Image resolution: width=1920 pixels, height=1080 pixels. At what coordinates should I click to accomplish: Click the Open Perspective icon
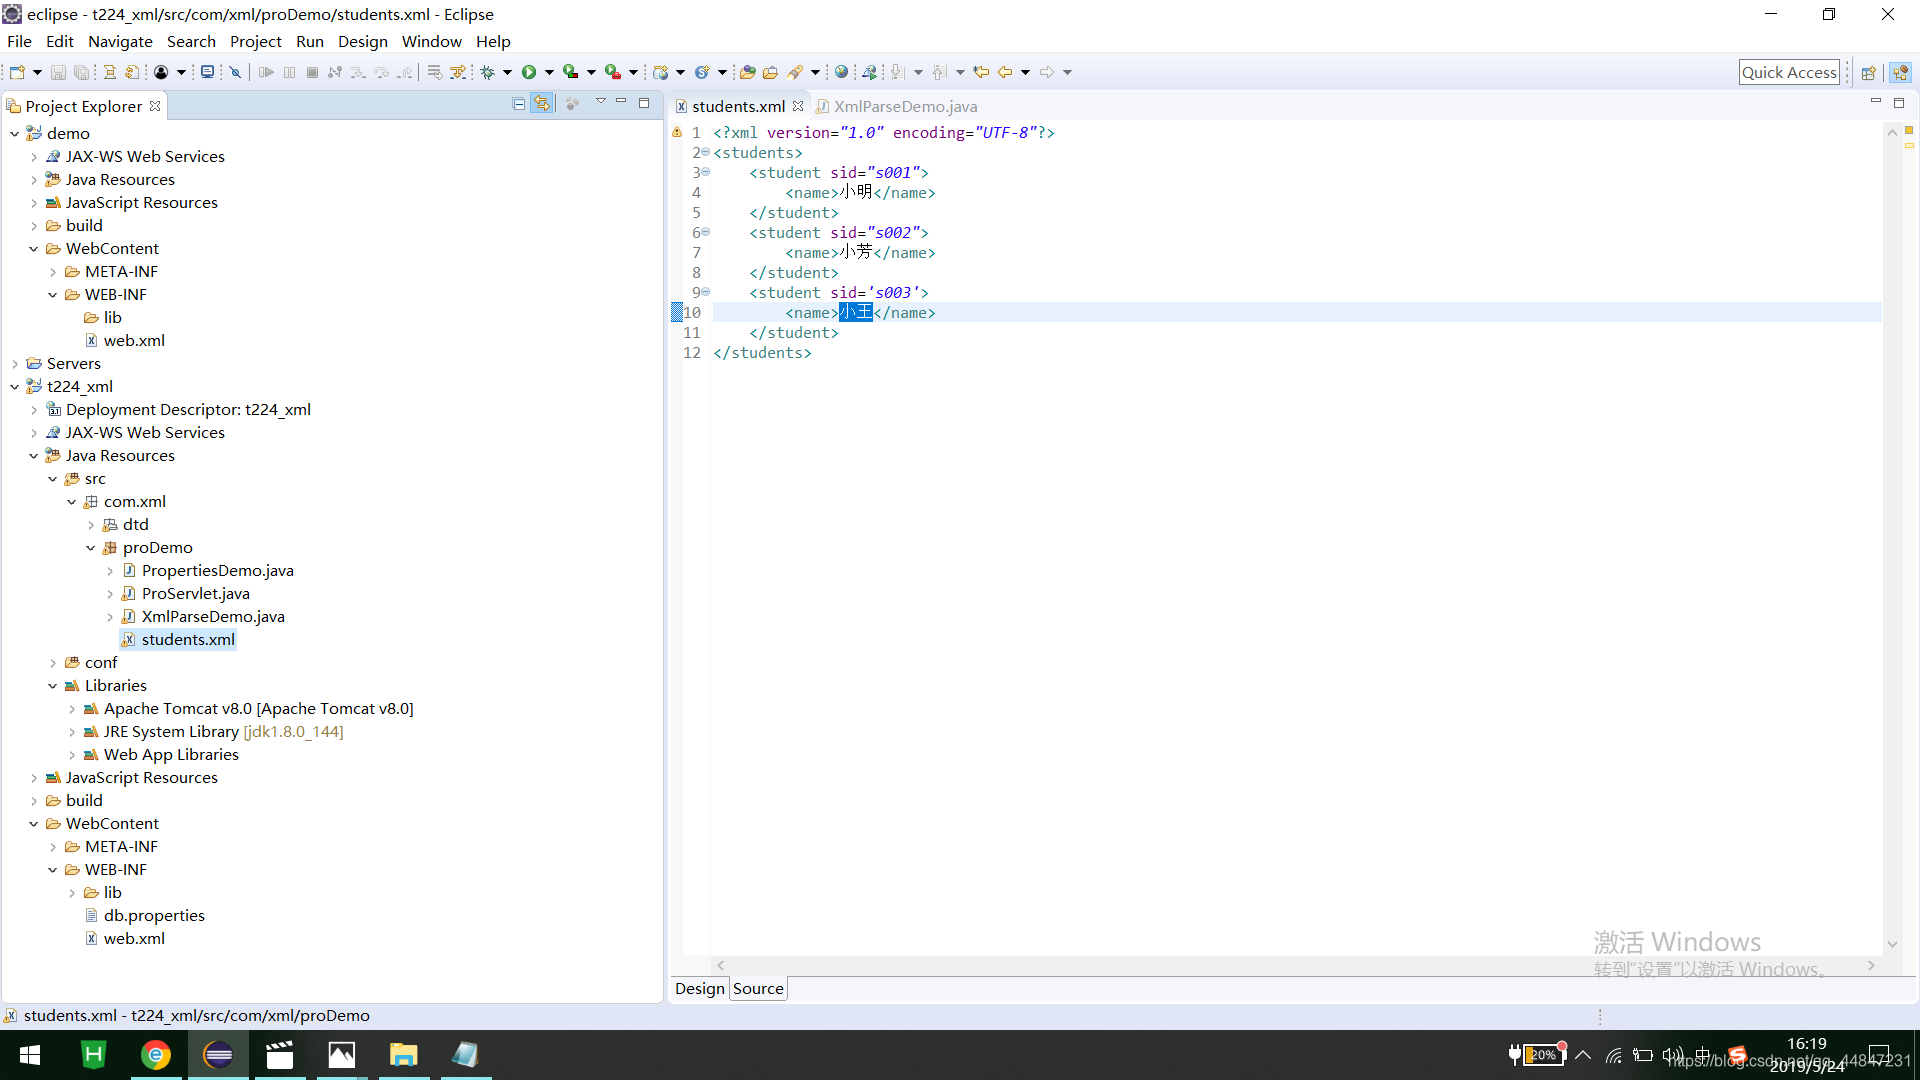[1868, 72]
